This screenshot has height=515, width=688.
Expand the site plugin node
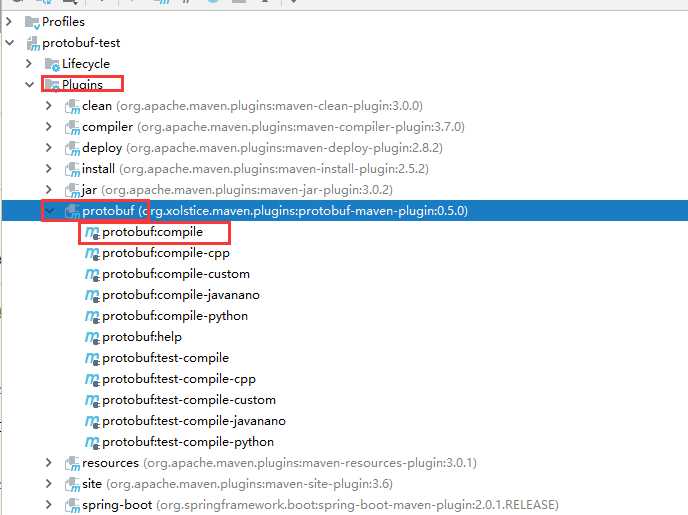(49, 483)
